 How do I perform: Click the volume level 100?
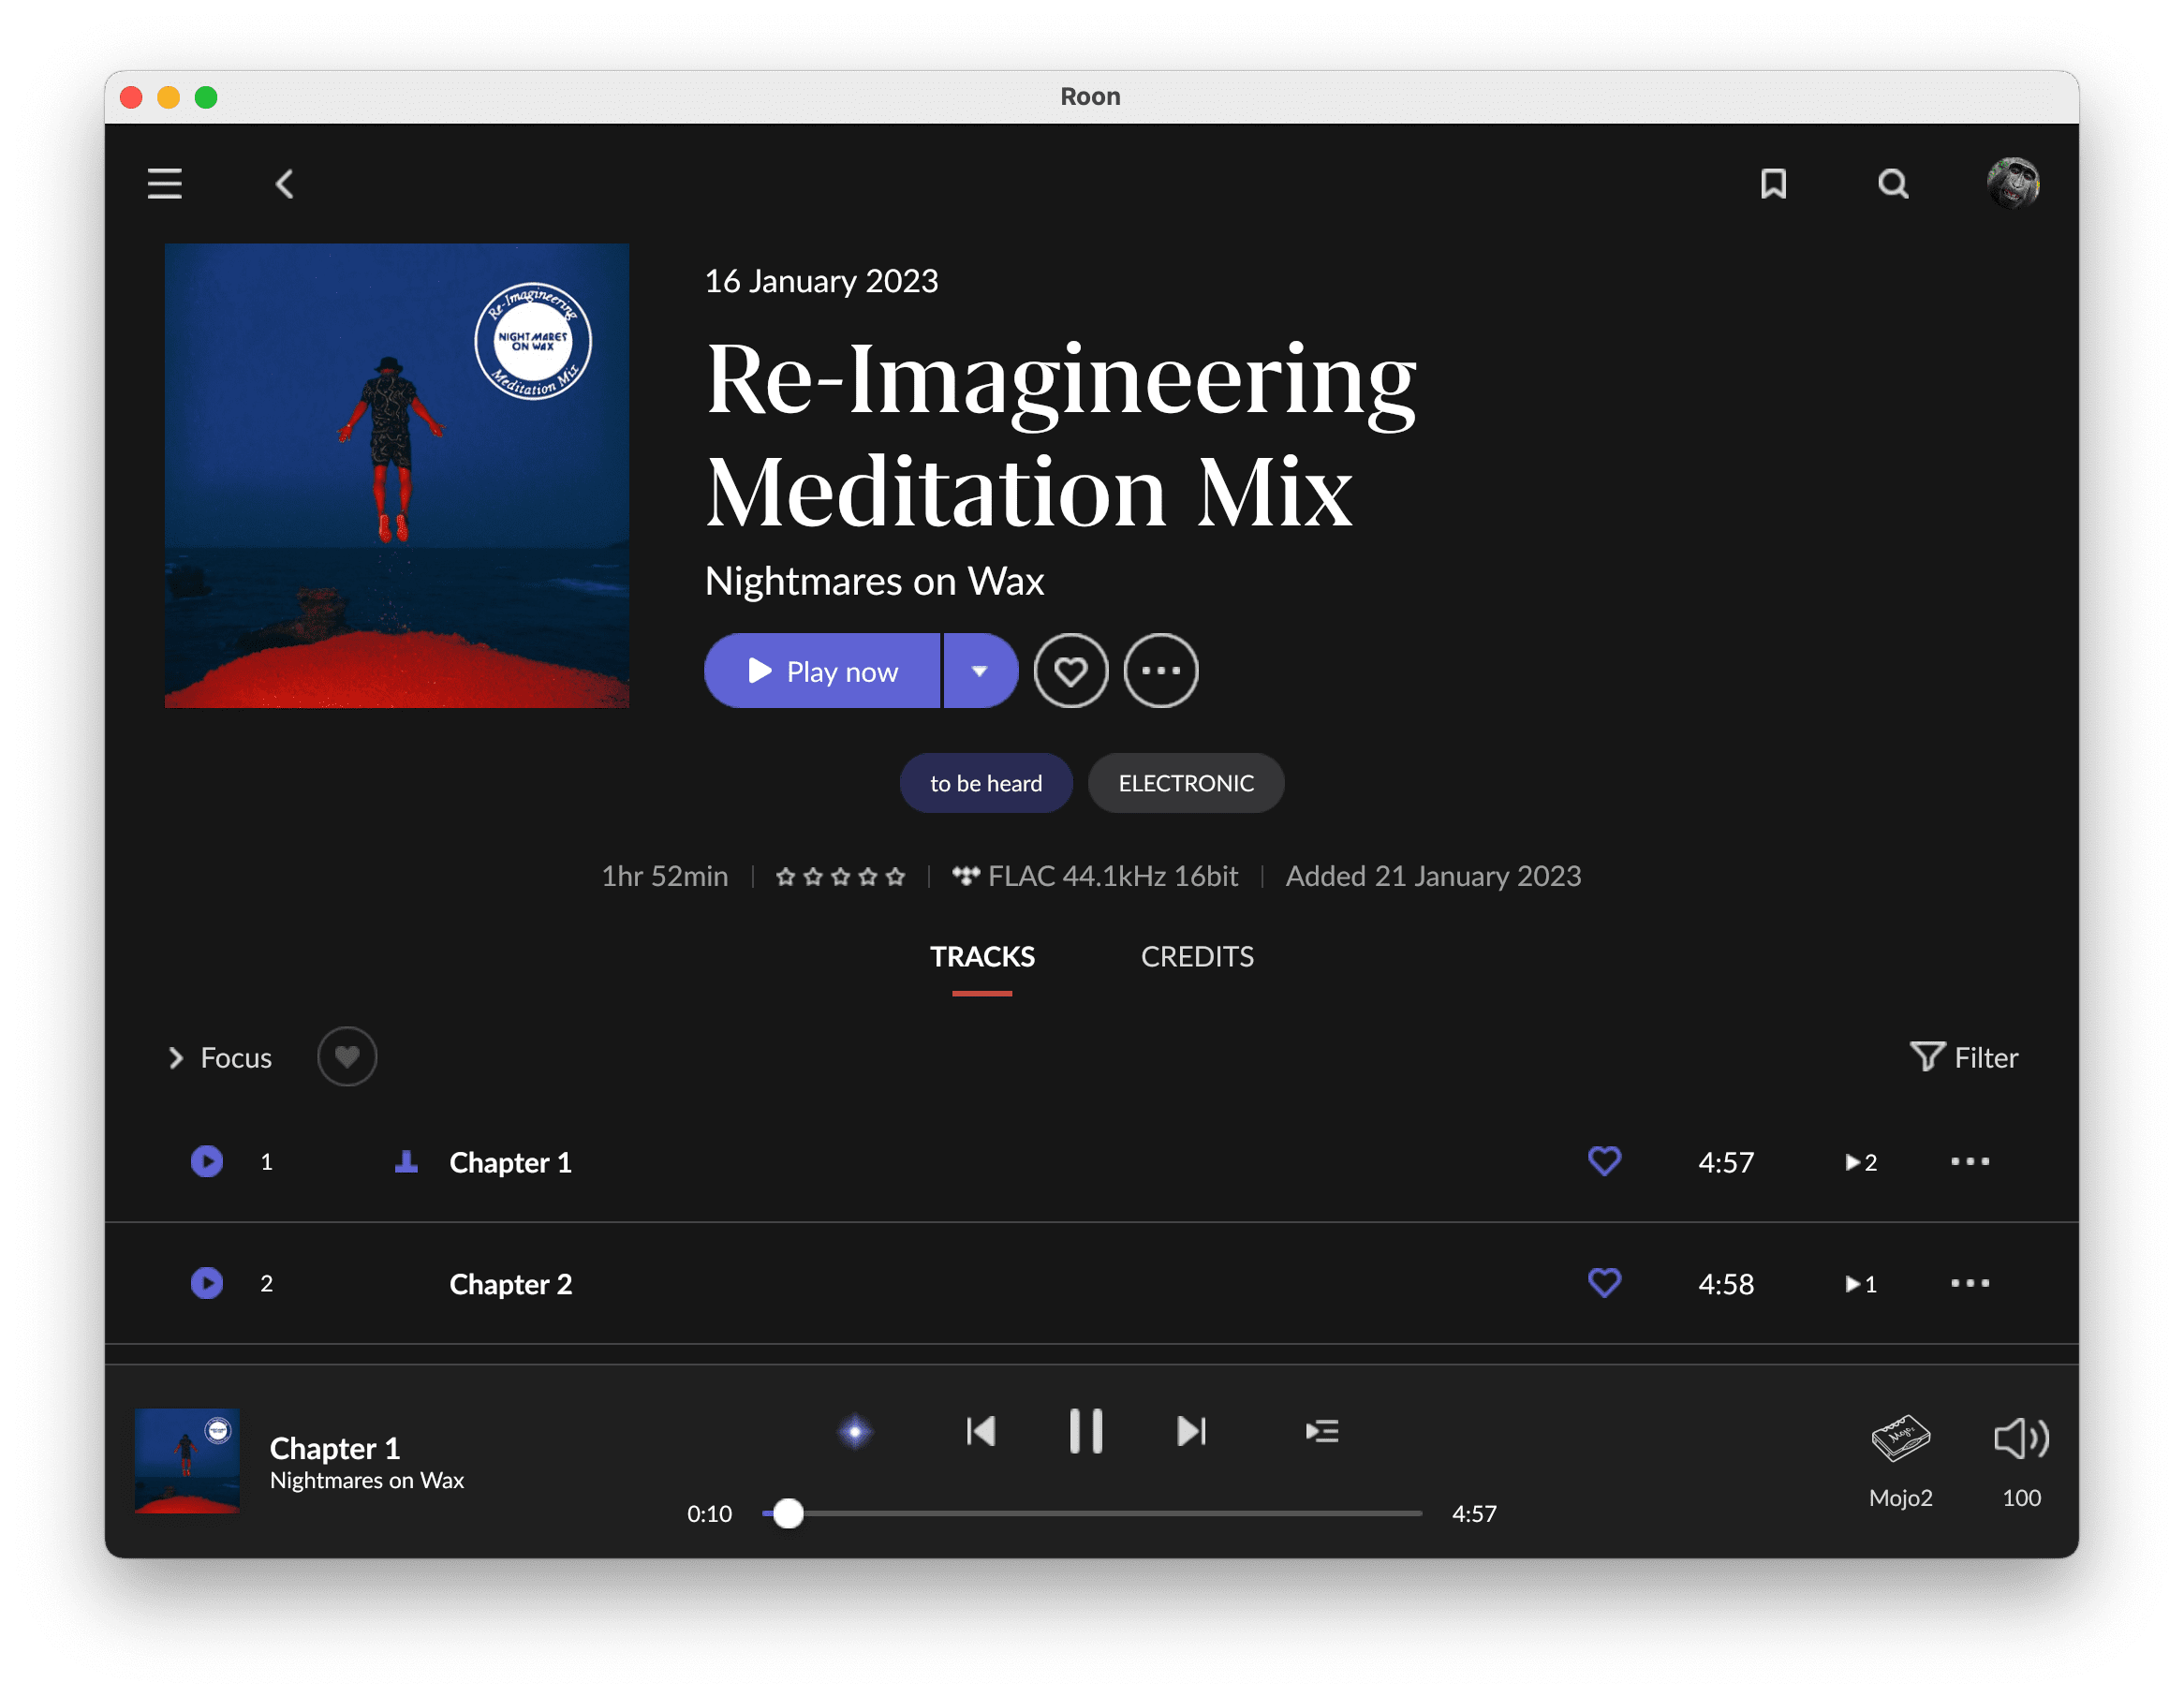coord(2021,1498)
